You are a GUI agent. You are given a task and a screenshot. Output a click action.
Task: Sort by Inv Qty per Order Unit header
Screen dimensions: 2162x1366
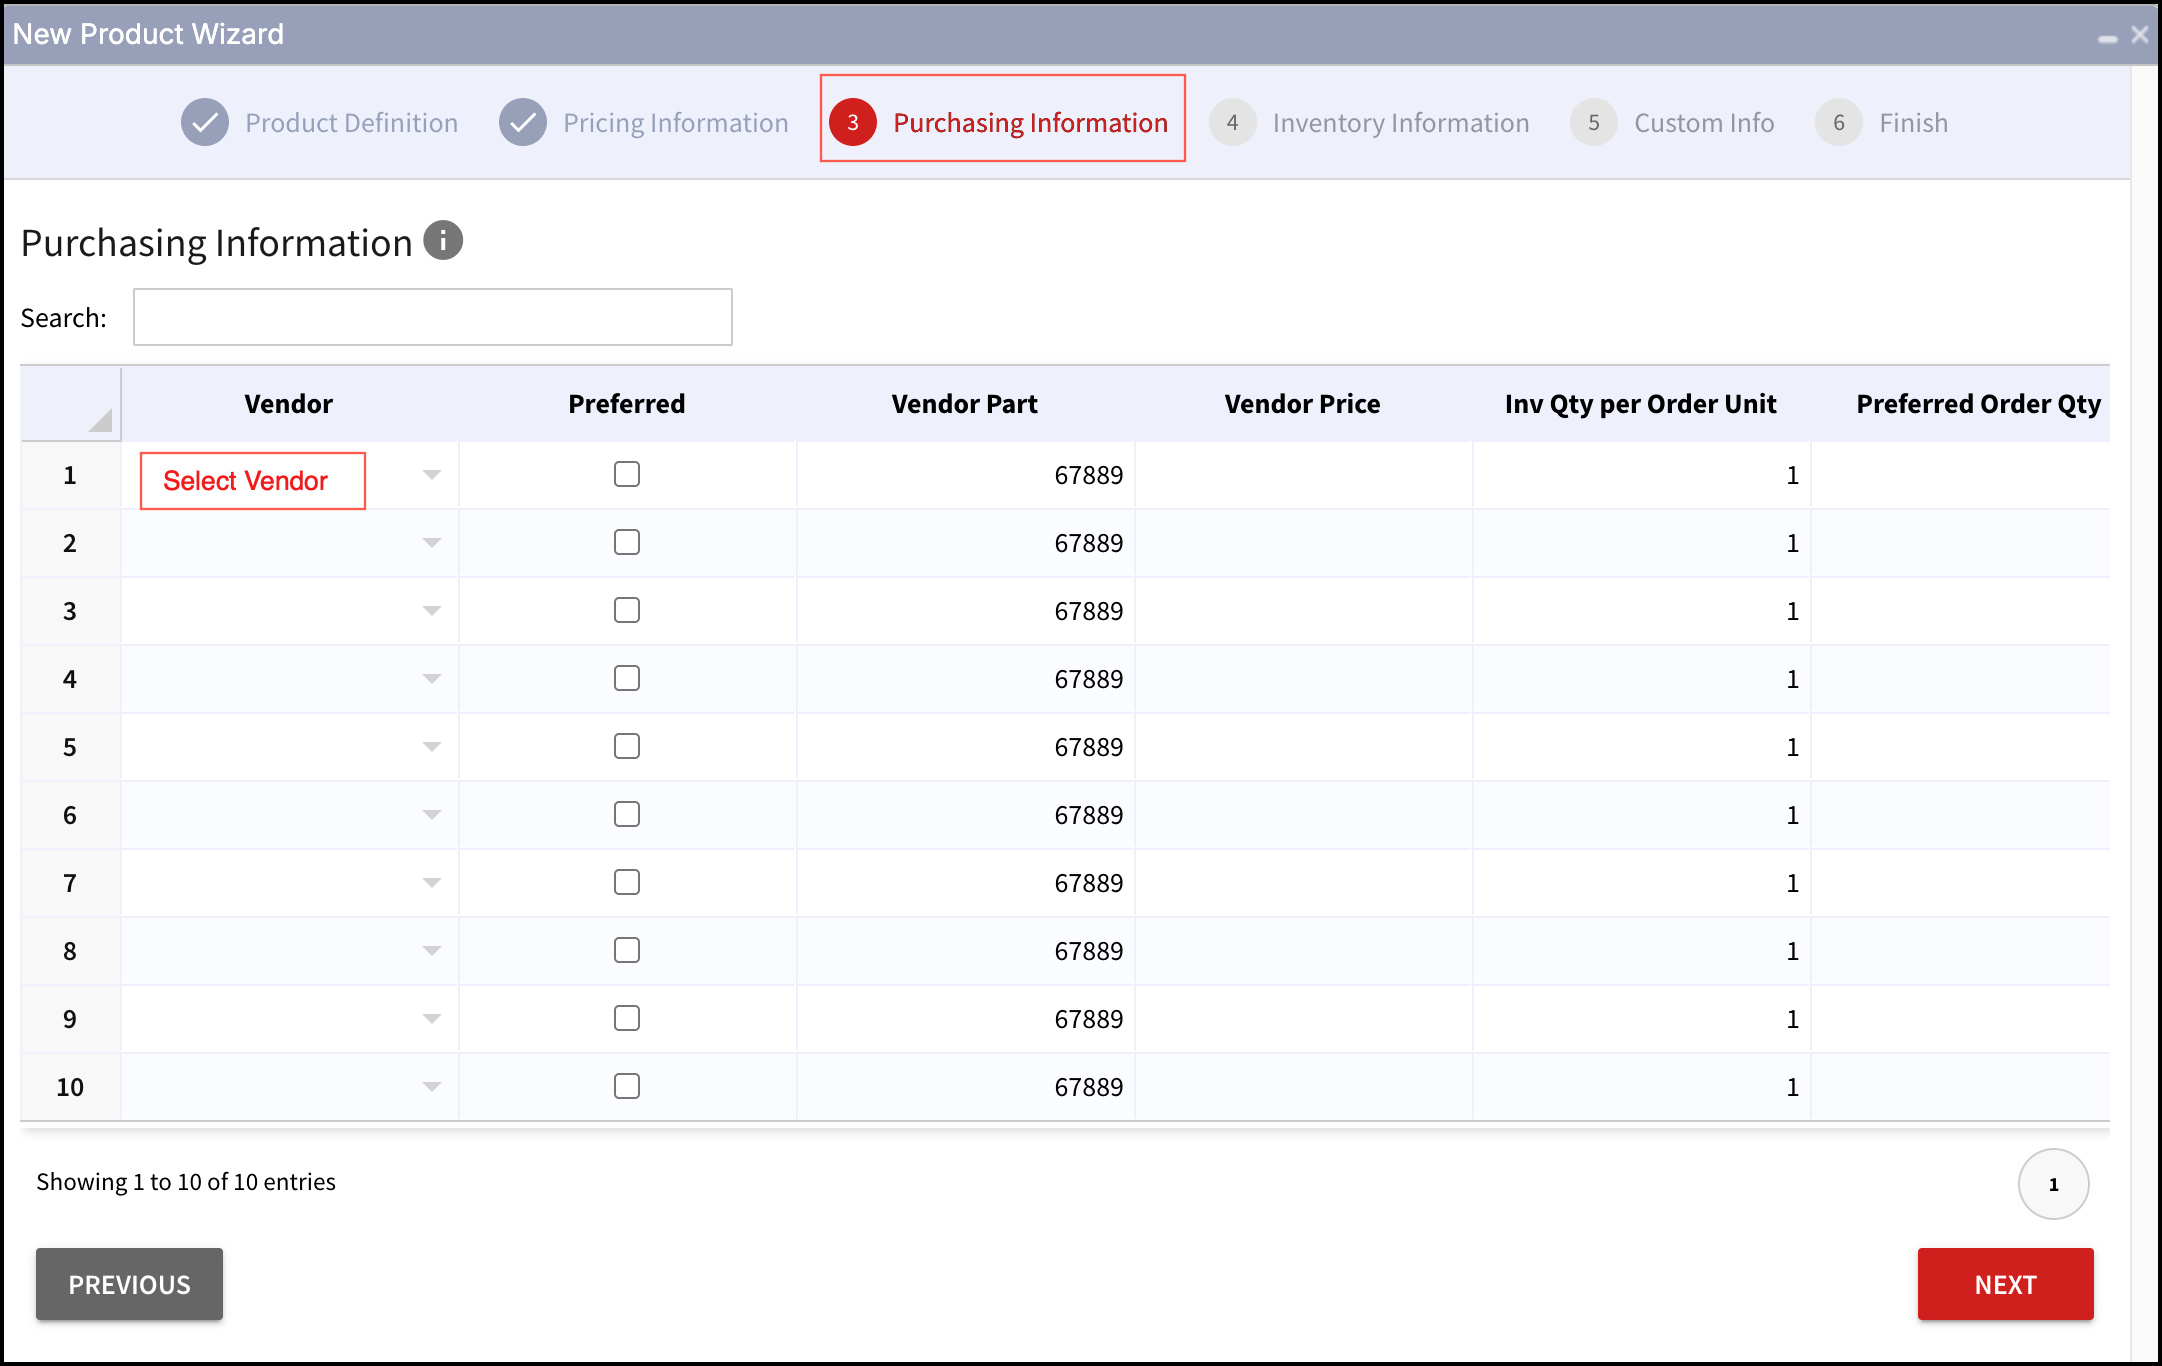pyautogui.click(x=1641, y=404)
